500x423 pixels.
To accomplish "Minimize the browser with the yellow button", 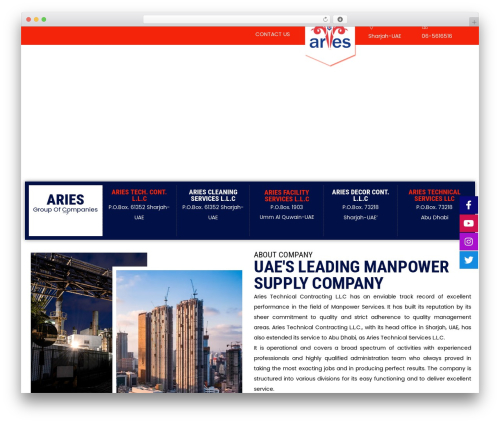I will click(36, 19).
